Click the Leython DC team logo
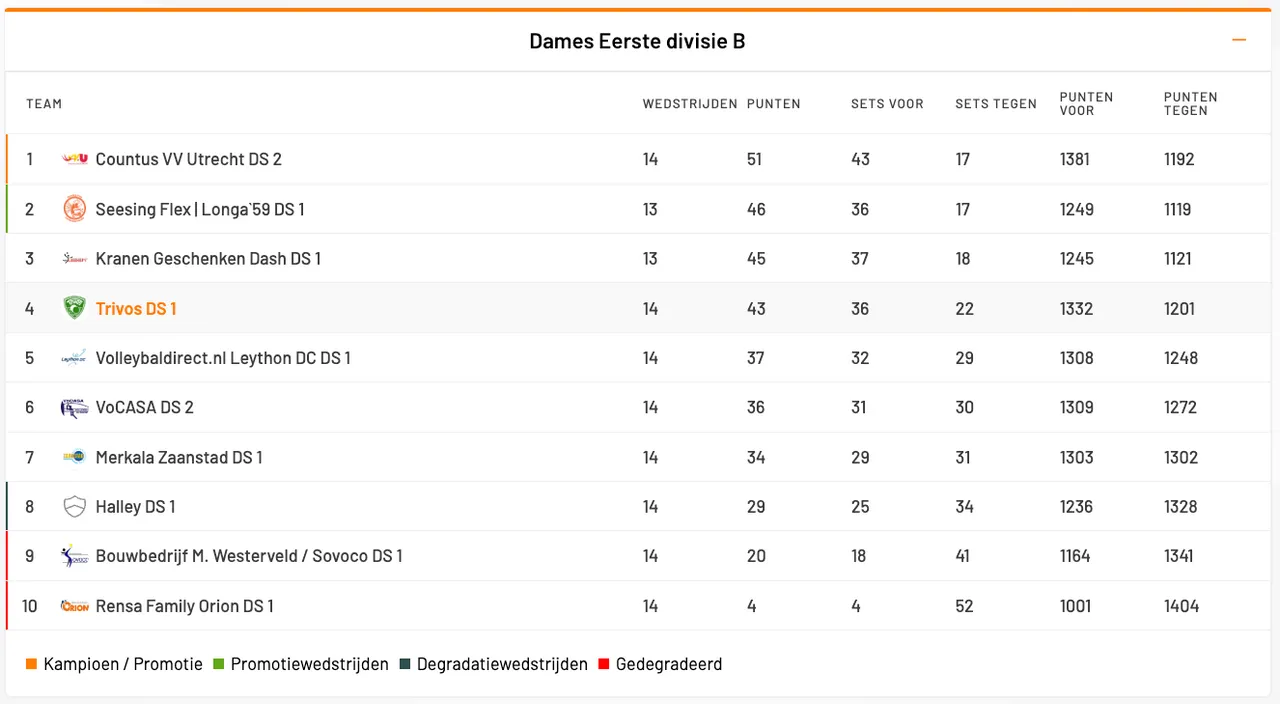The width and height of the screenshot is (1280, 704). [x=75, y=358]
